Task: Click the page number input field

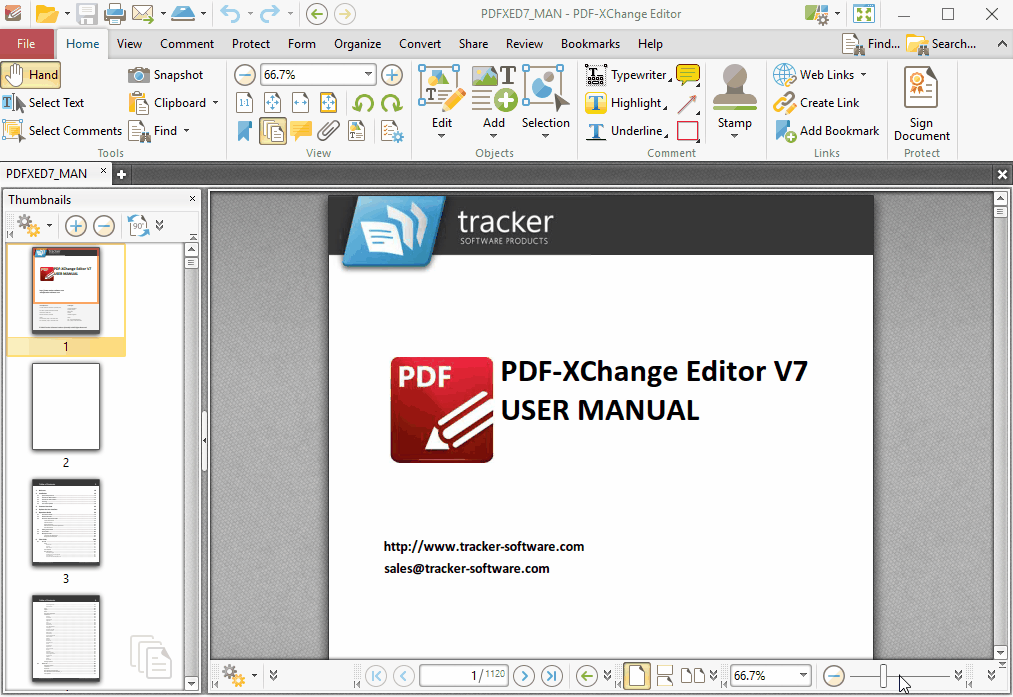Action: [464, 676]
